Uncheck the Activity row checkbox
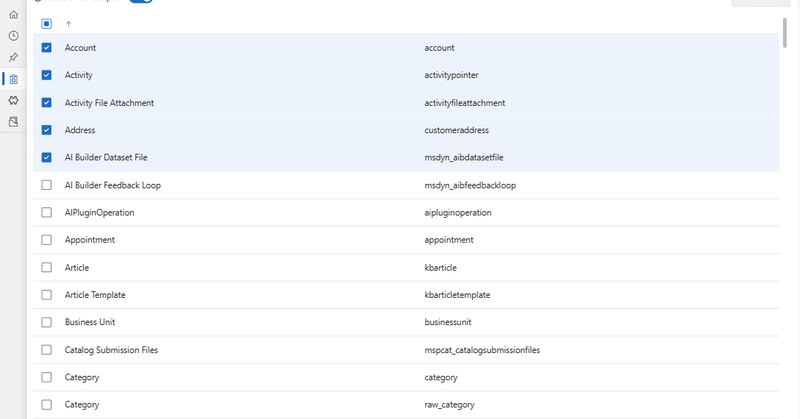The image size is (800, 419). click(46, 75)
